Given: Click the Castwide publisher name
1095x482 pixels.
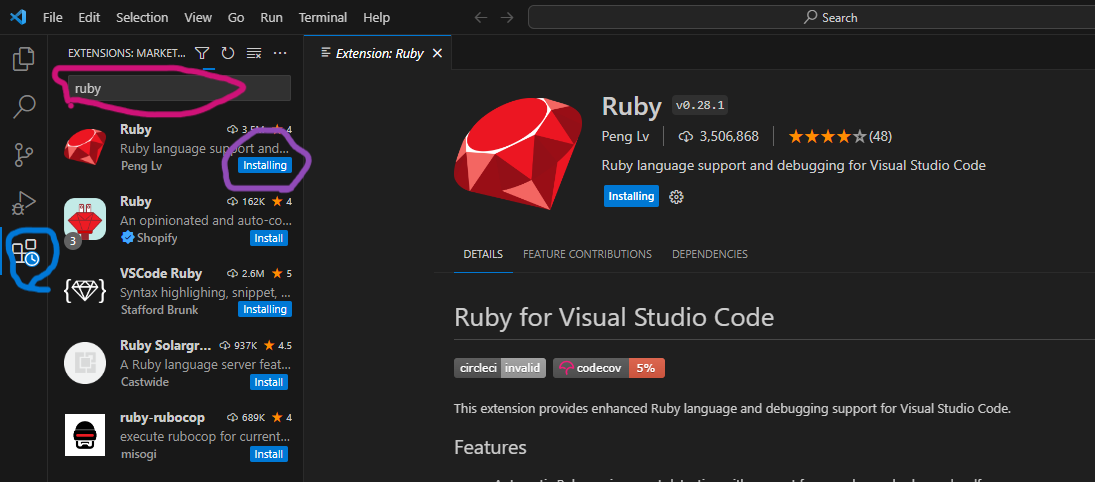Looking at the screenshot, I should (x=145, y=382).
